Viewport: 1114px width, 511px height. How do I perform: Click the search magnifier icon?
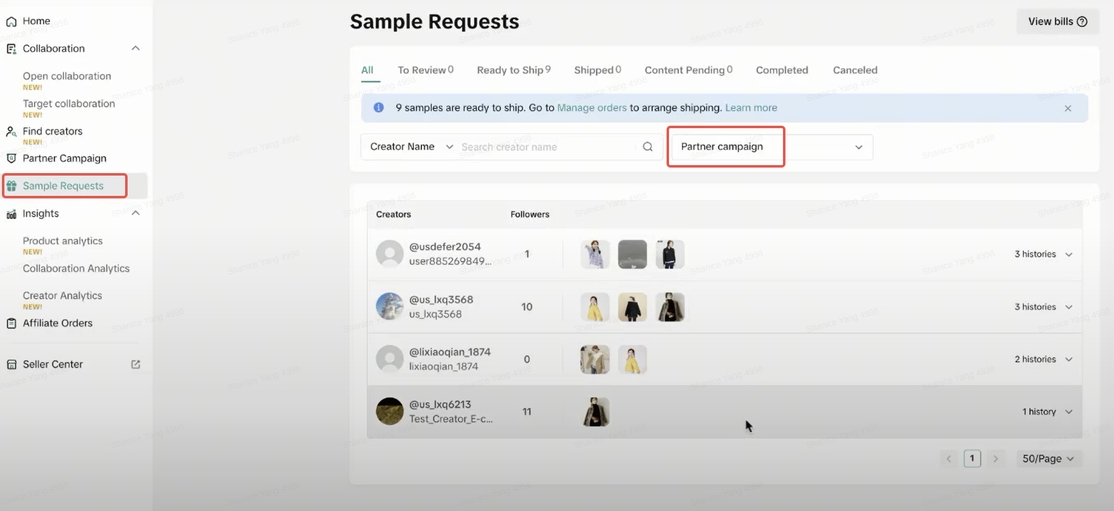click(648, 147)
